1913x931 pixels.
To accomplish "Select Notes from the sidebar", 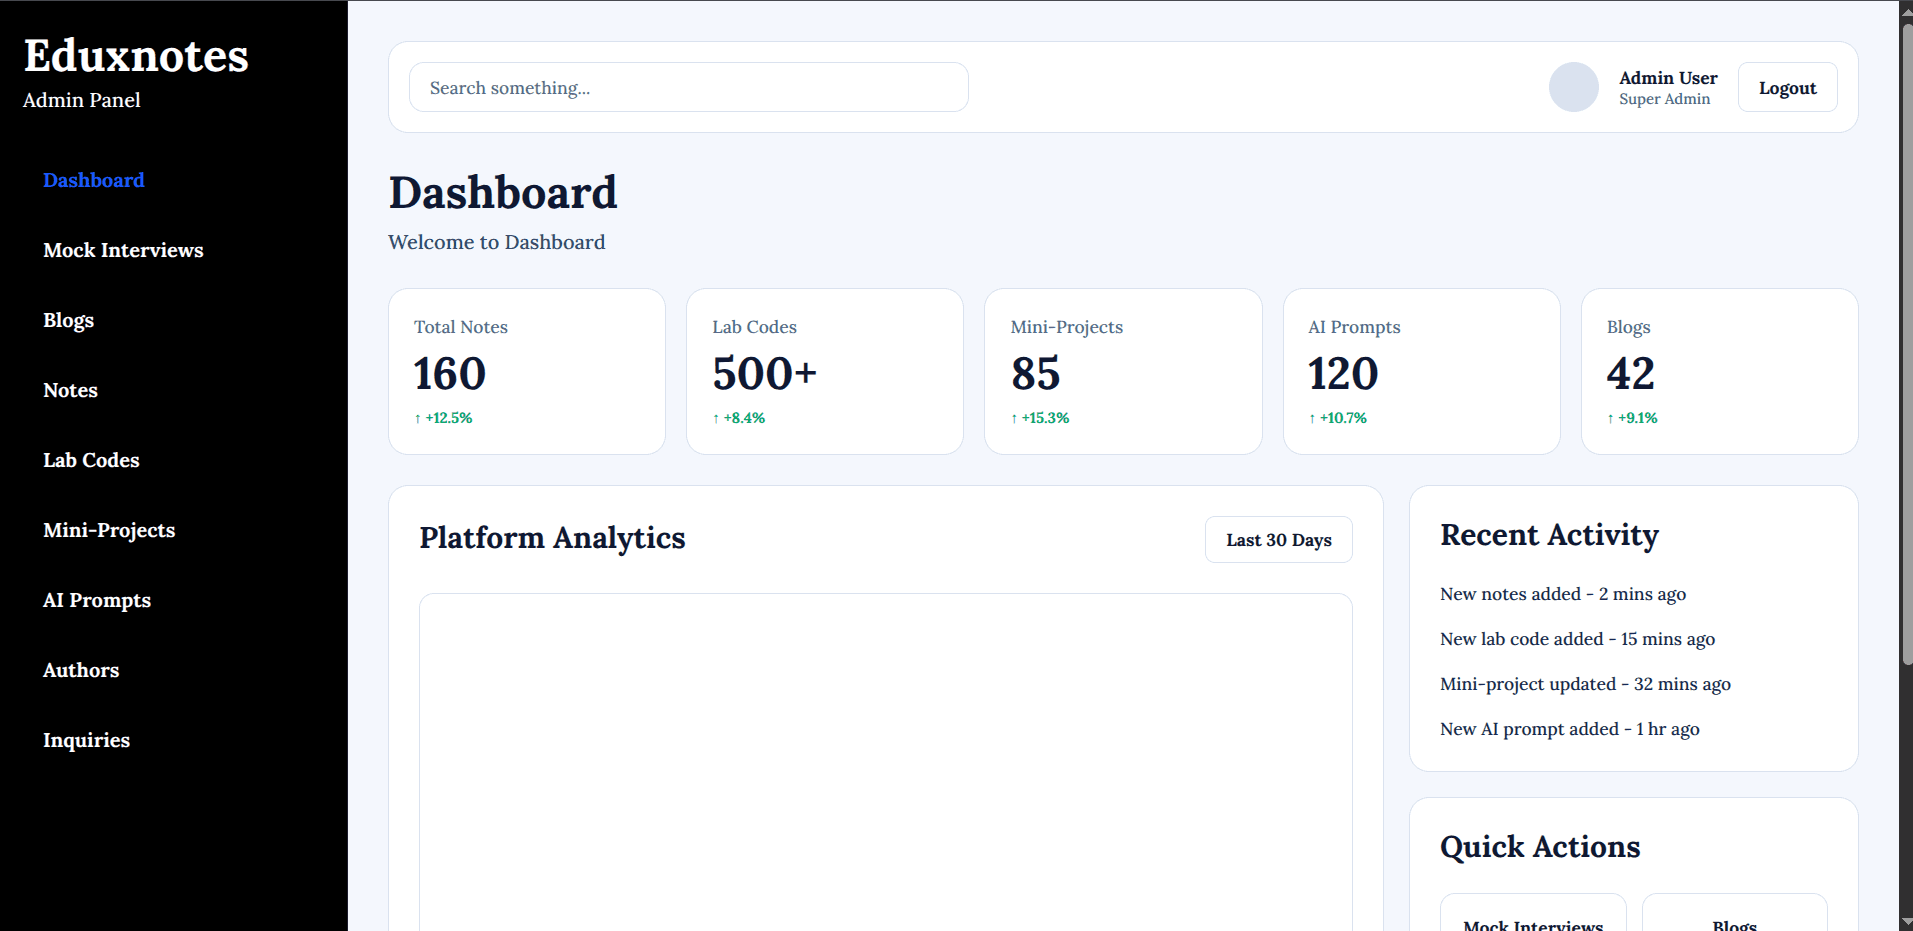I will coord(70,390).
